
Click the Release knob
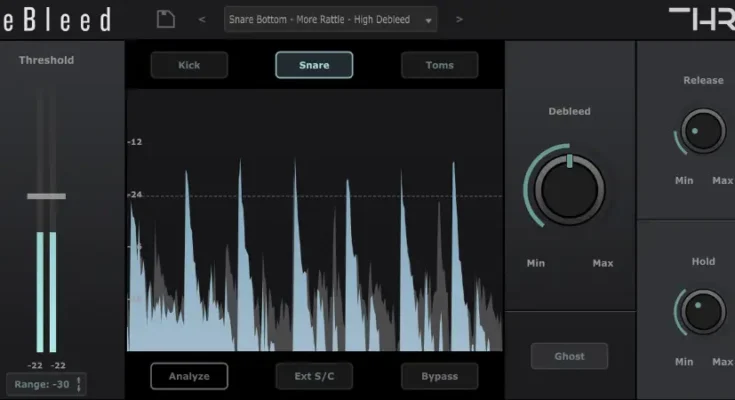[703, 131]
